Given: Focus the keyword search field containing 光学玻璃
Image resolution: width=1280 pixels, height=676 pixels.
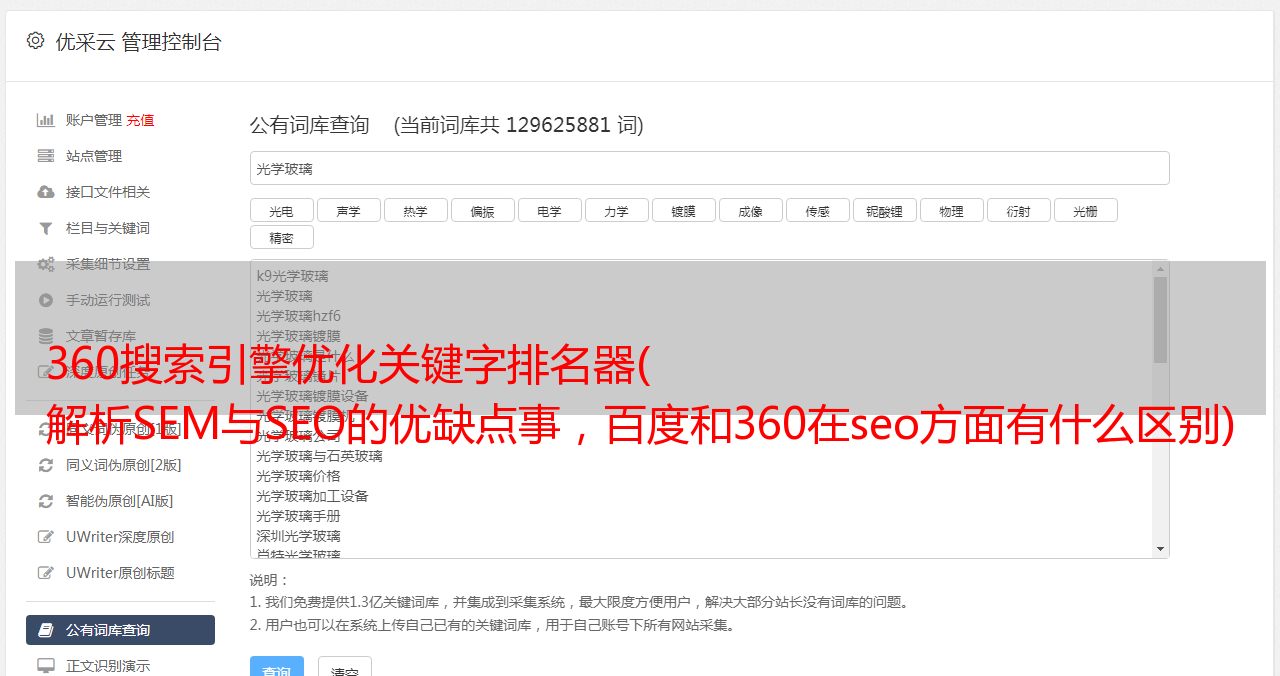Looking at the screenshot, I should tap(709, 168).
